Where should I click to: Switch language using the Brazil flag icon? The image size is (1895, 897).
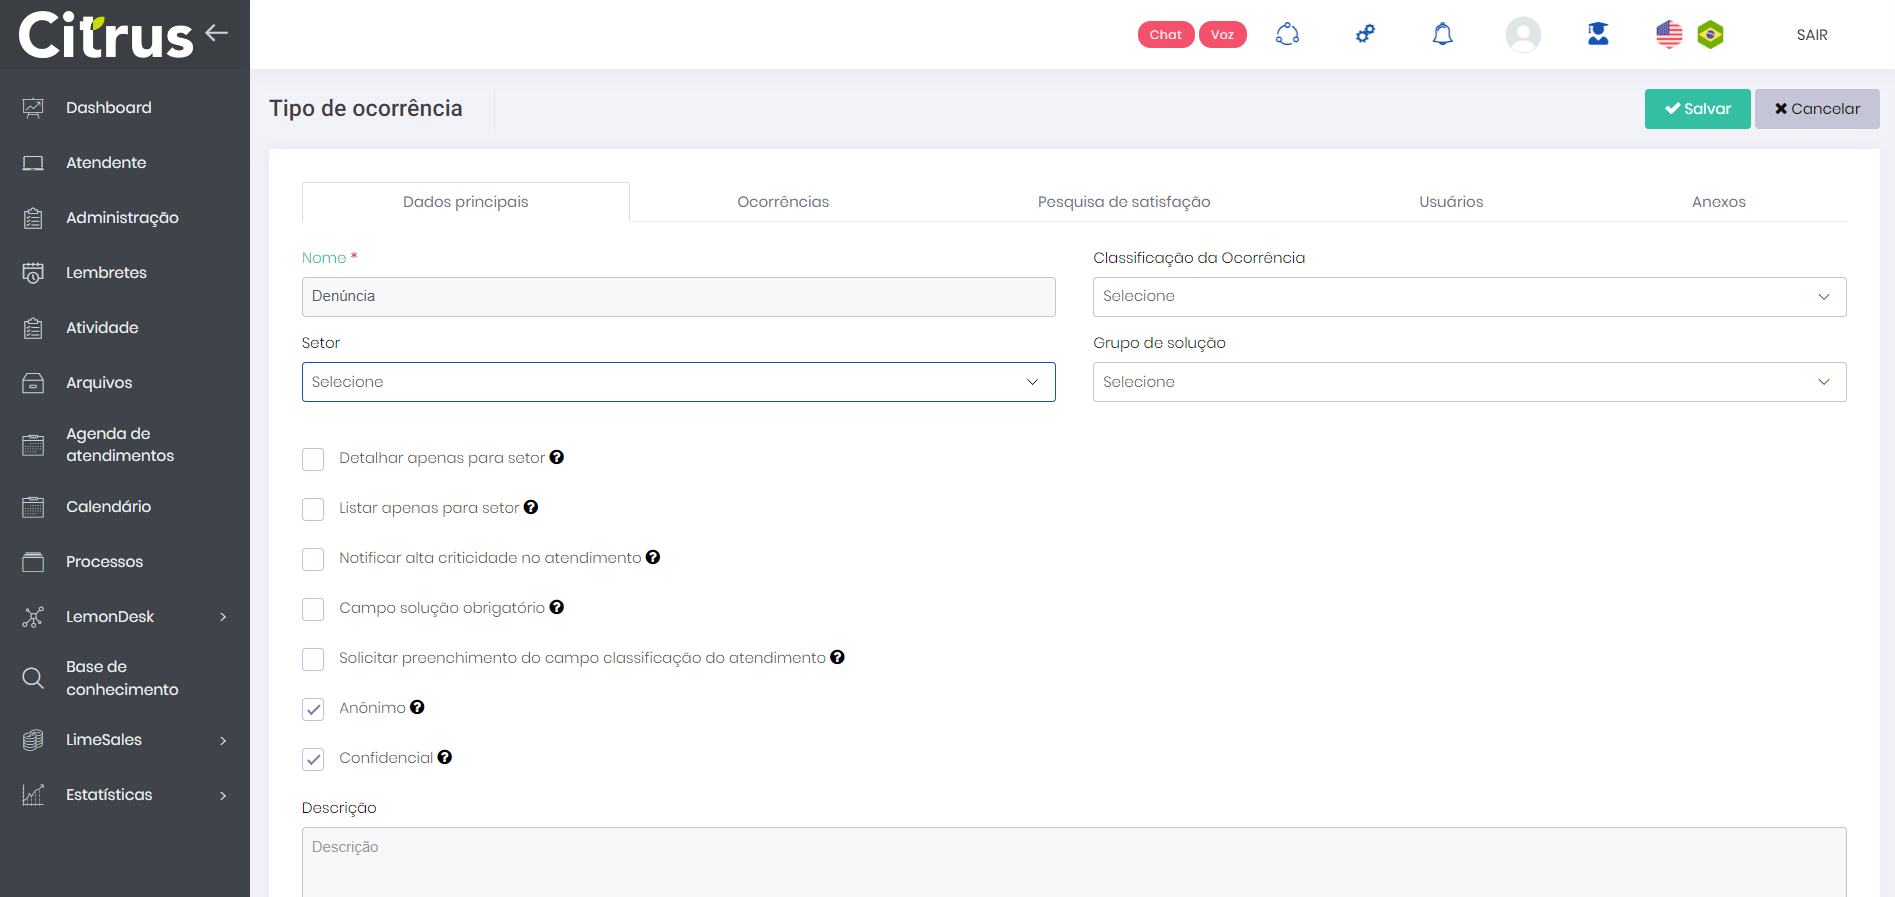pos(1710,35)
